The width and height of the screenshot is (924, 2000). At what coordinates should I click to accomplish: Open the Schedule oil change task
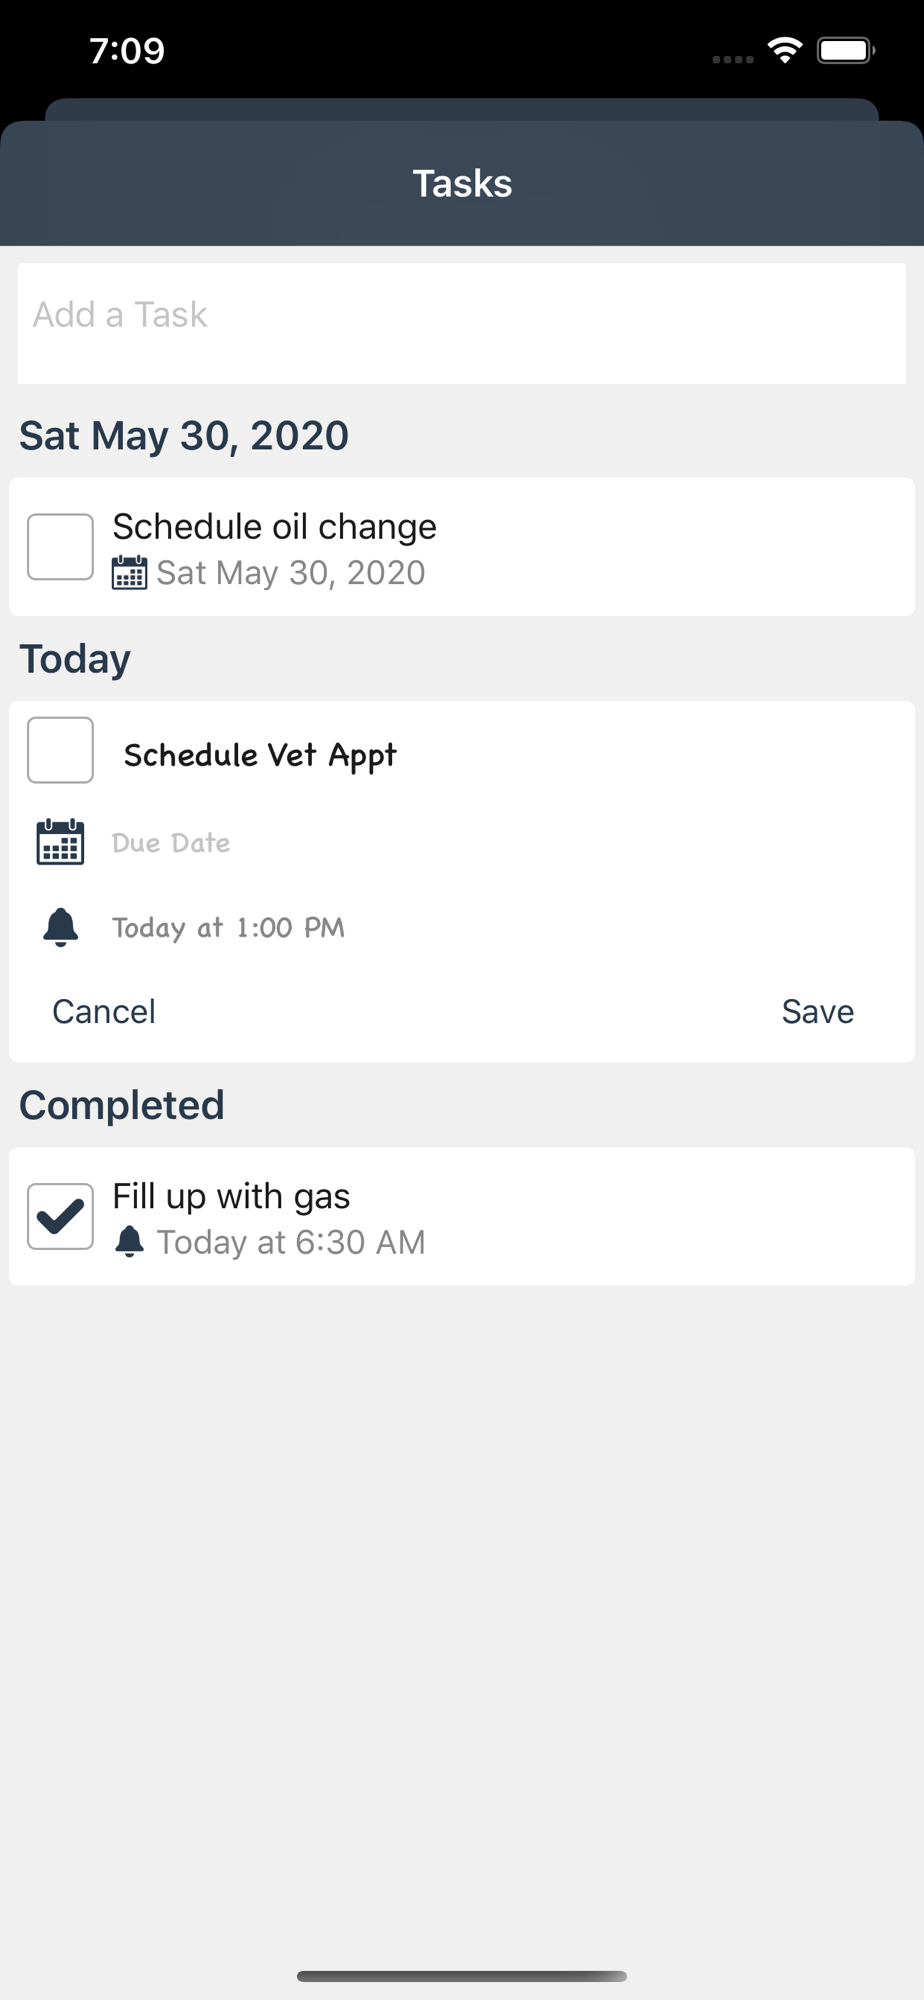point(274,527)
